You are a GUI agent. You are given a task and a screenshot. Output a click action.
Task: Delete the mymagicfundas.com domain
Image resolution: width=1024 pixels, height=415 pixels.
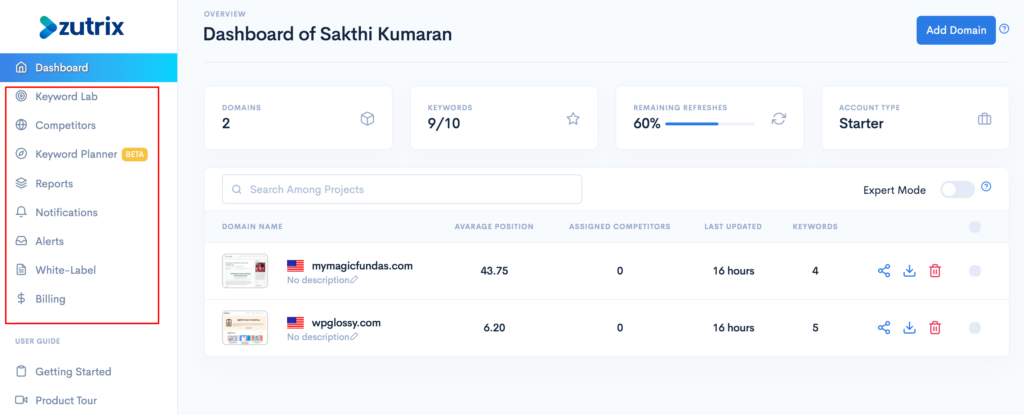935,271
